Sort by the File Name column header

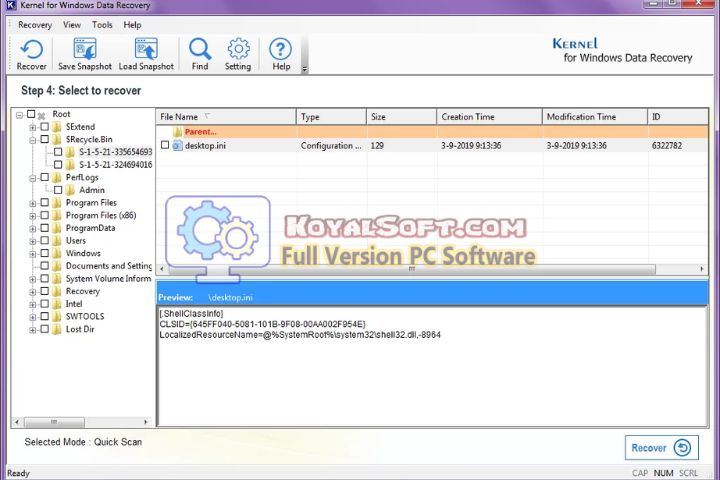(x=226, y=117)
